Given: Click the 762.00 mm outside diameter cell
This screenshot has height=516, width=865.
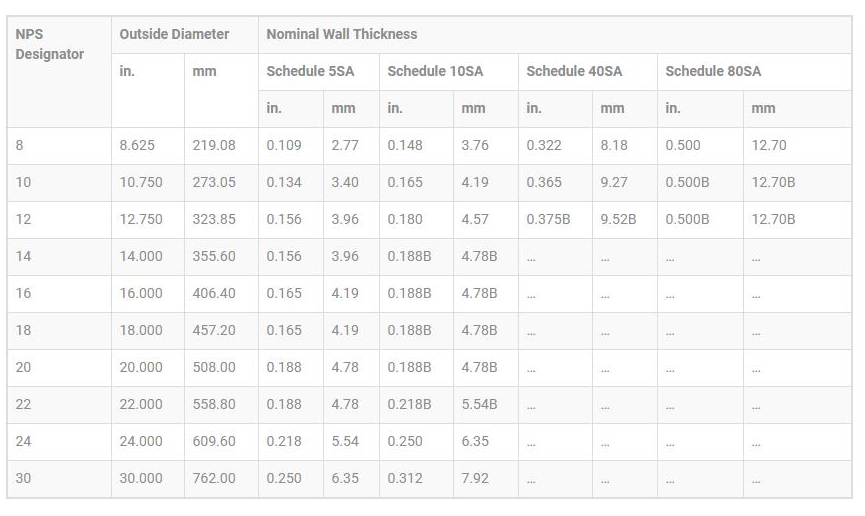Looking at the screenshot, I should pyautogui.click(x=214, y=478).
